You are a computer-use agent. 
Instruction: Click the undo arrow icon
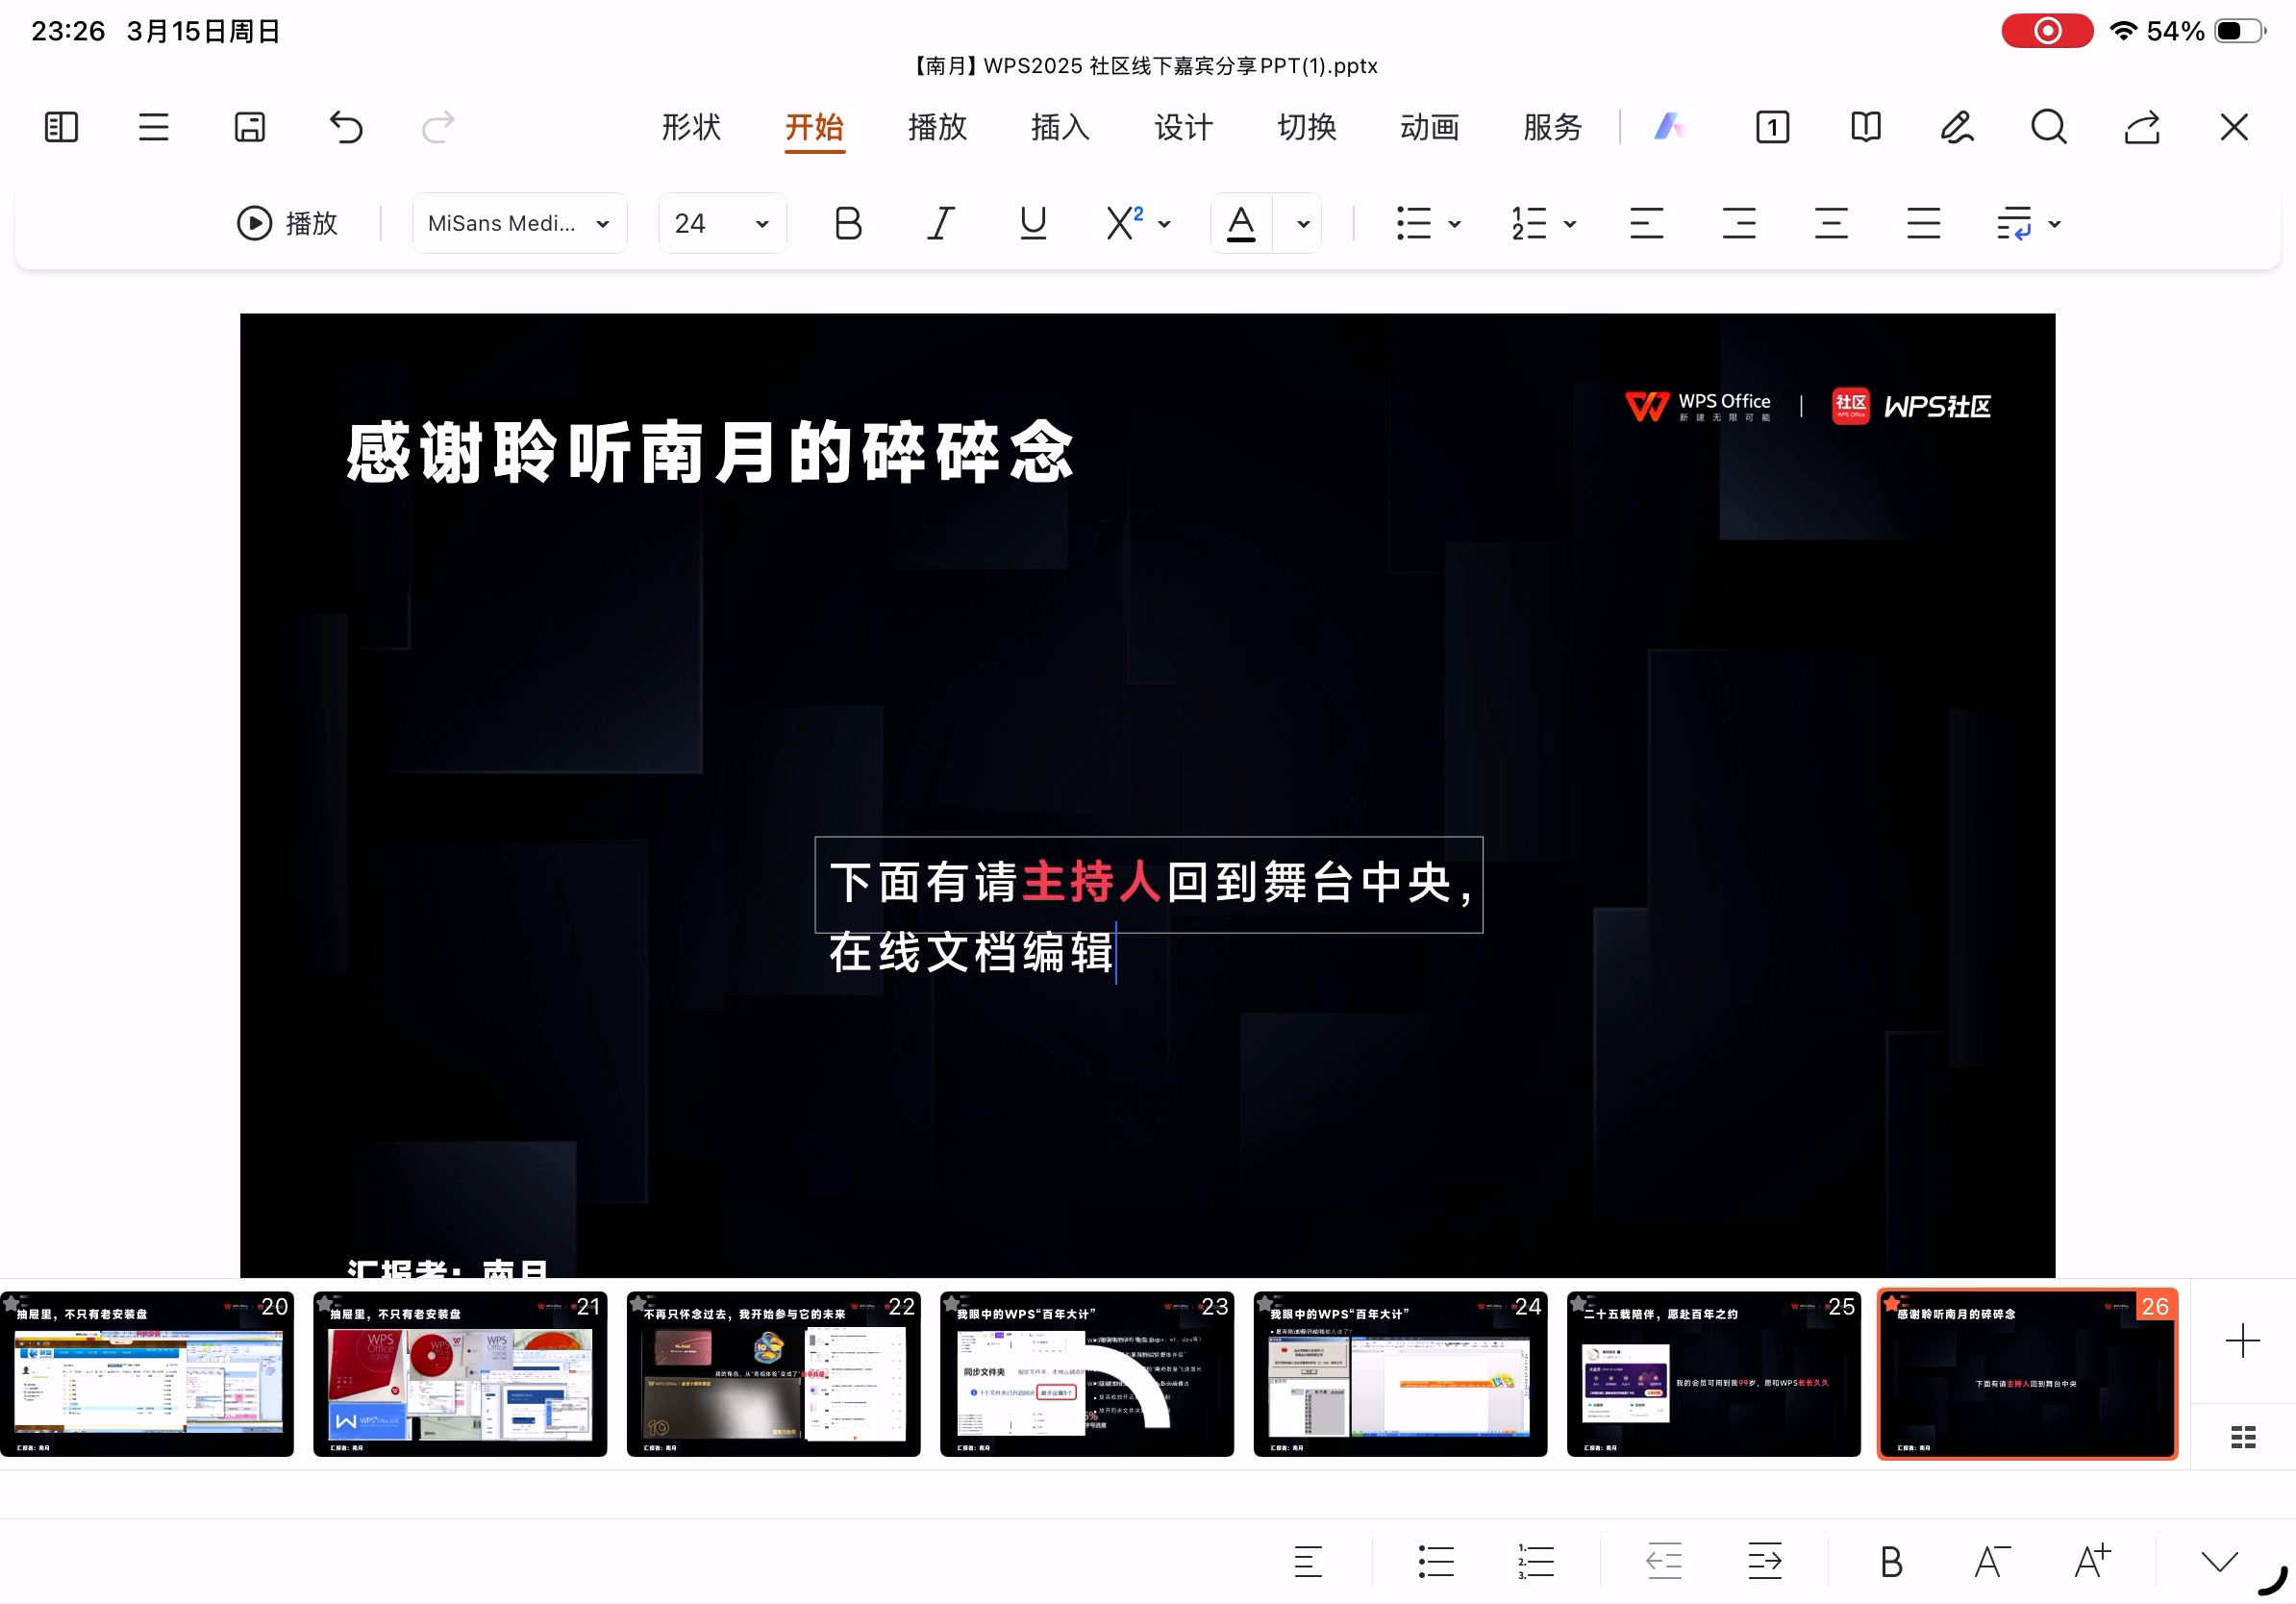point(346,127)
